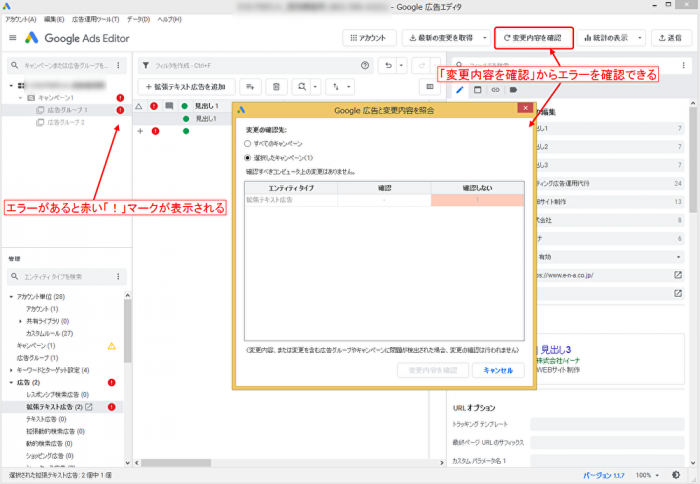Click the filter funnel icon
Screen dimensions: 700x484
click(x=146, y=66)
